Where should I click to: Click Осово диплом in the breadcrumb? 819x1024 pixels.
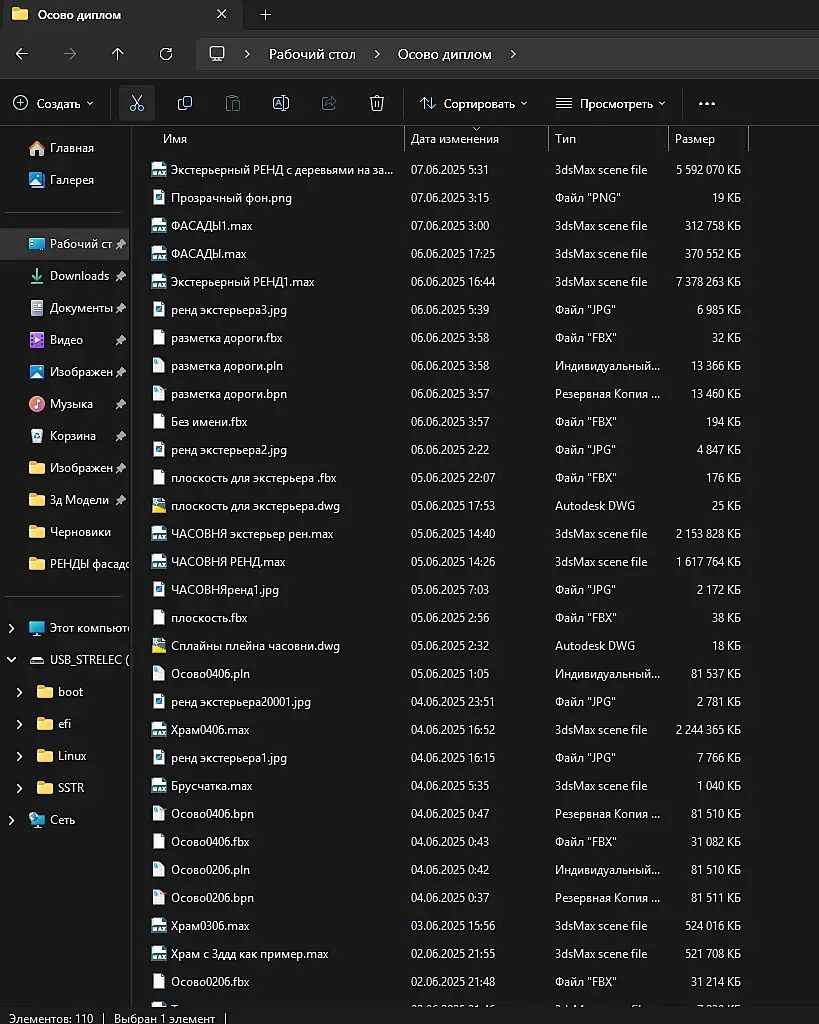[x=445, y=54]
